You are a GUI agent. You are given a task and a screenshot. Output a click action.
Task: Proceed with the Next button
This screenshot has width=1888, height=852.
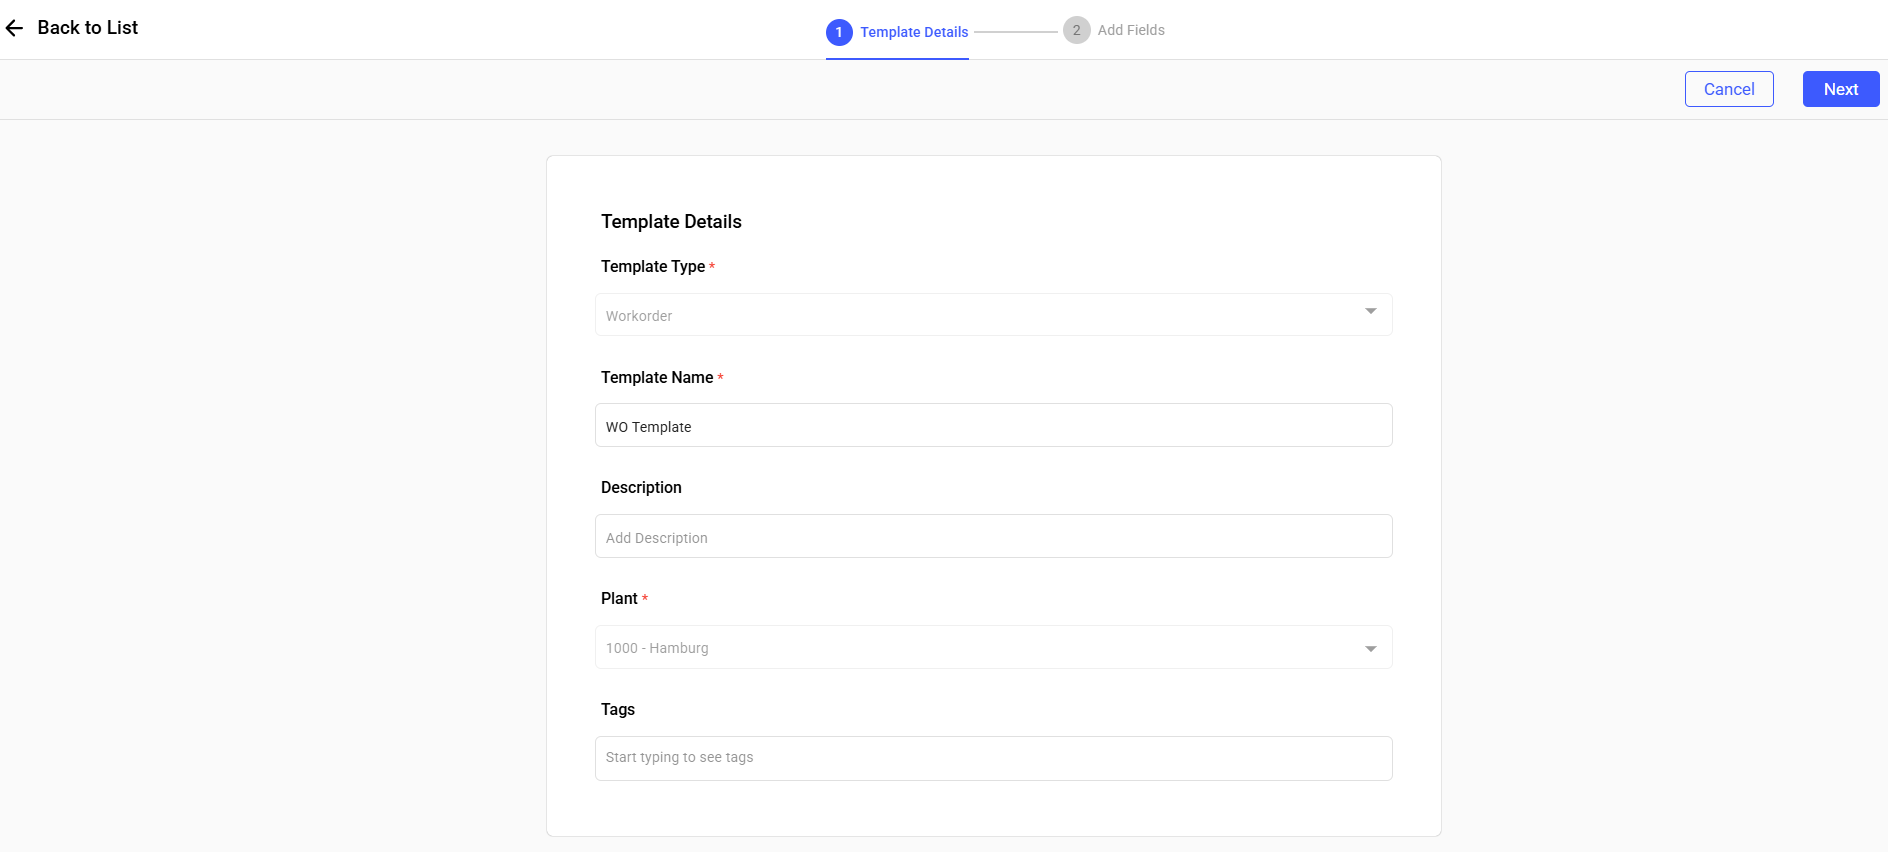coord(1840,89)
